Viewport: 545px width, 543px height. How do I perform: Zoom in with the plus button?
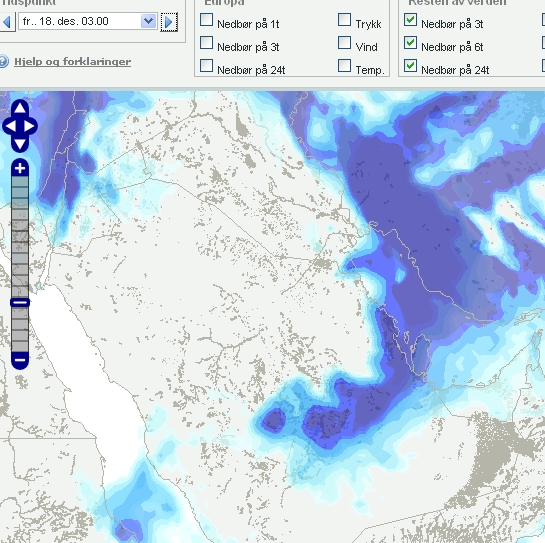(20, 168)
